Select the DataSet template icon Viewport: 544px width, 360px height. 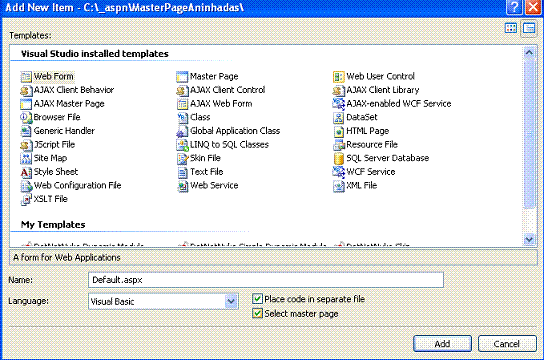(338, 117)
